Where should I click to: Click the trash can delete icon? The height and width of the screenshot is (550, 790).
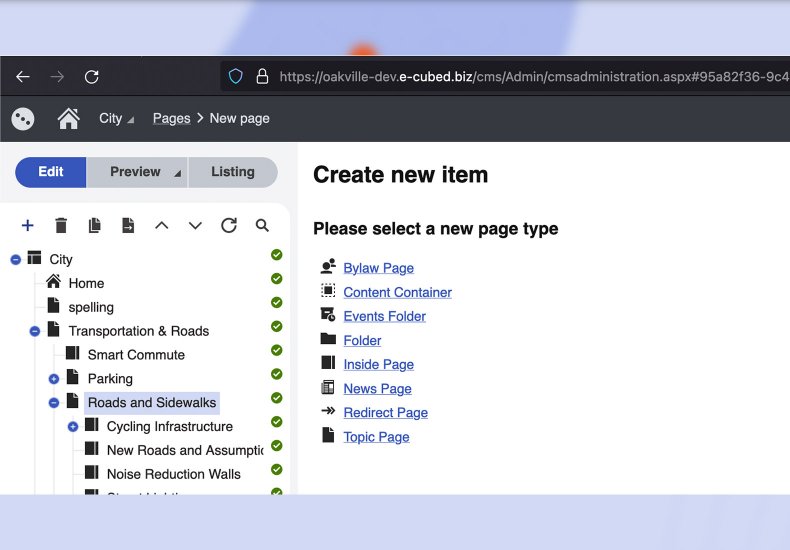61,226
